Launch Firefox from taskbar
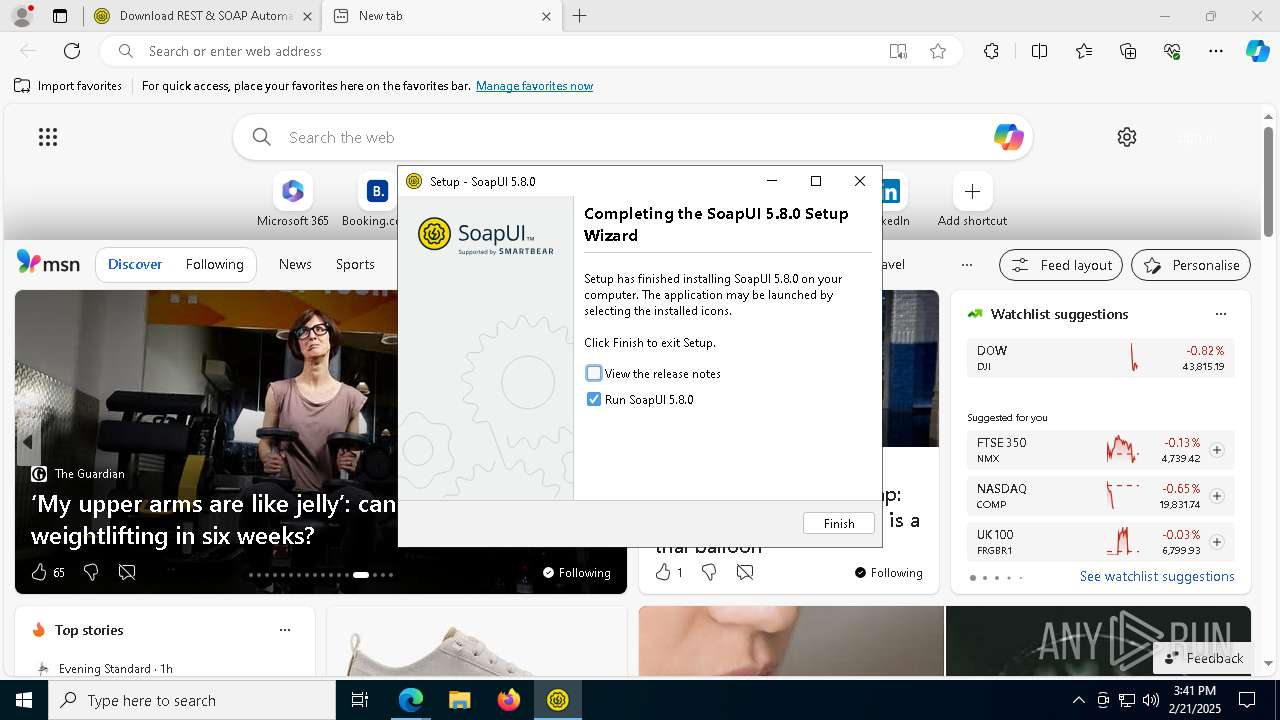 coord(508,700)
